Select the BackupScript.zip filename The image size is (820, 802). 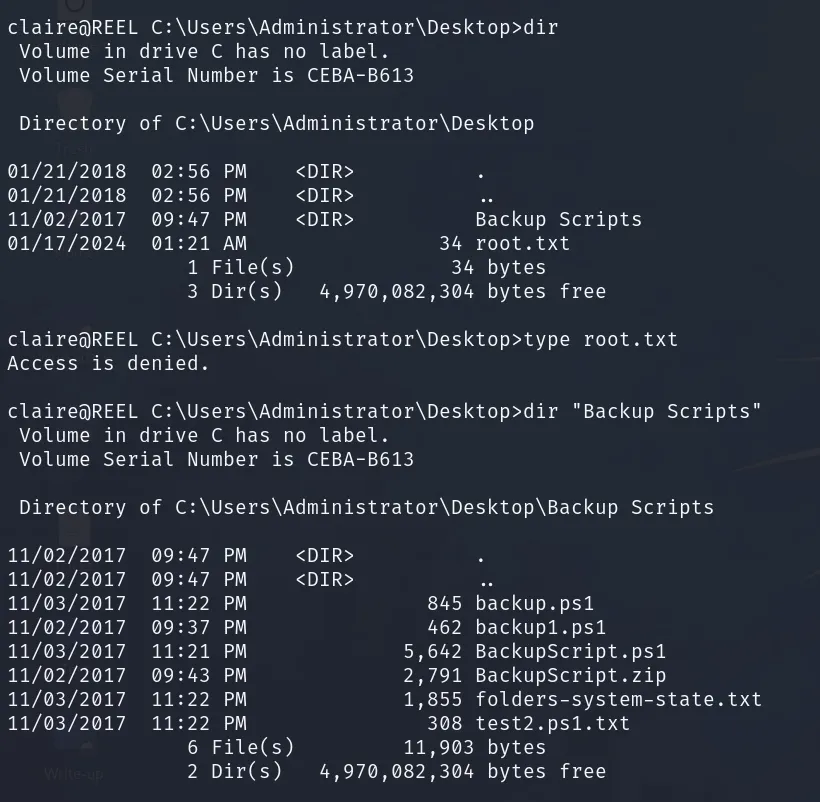click(x=570, y=675)
